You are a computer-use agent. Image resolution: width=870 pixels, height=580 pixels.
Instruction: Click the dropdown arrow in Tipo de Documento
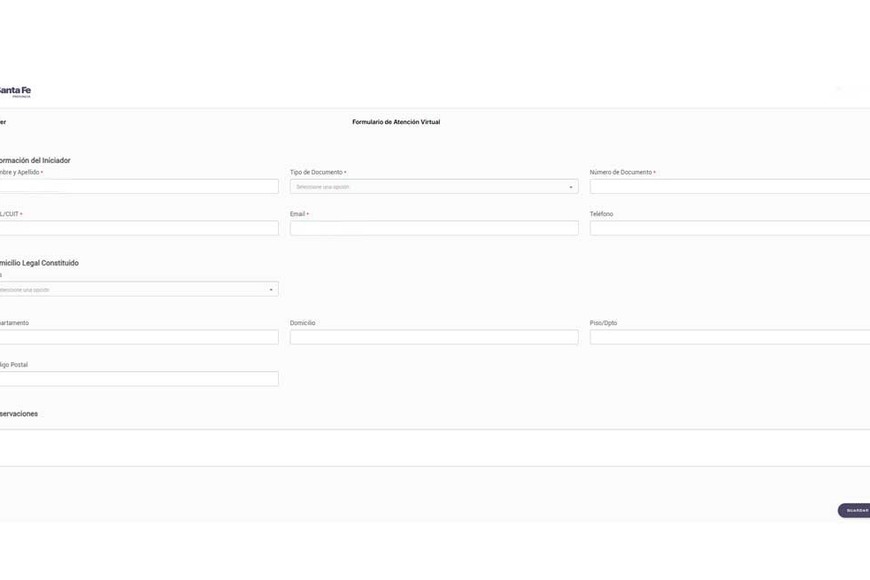(x=571, y=187)
